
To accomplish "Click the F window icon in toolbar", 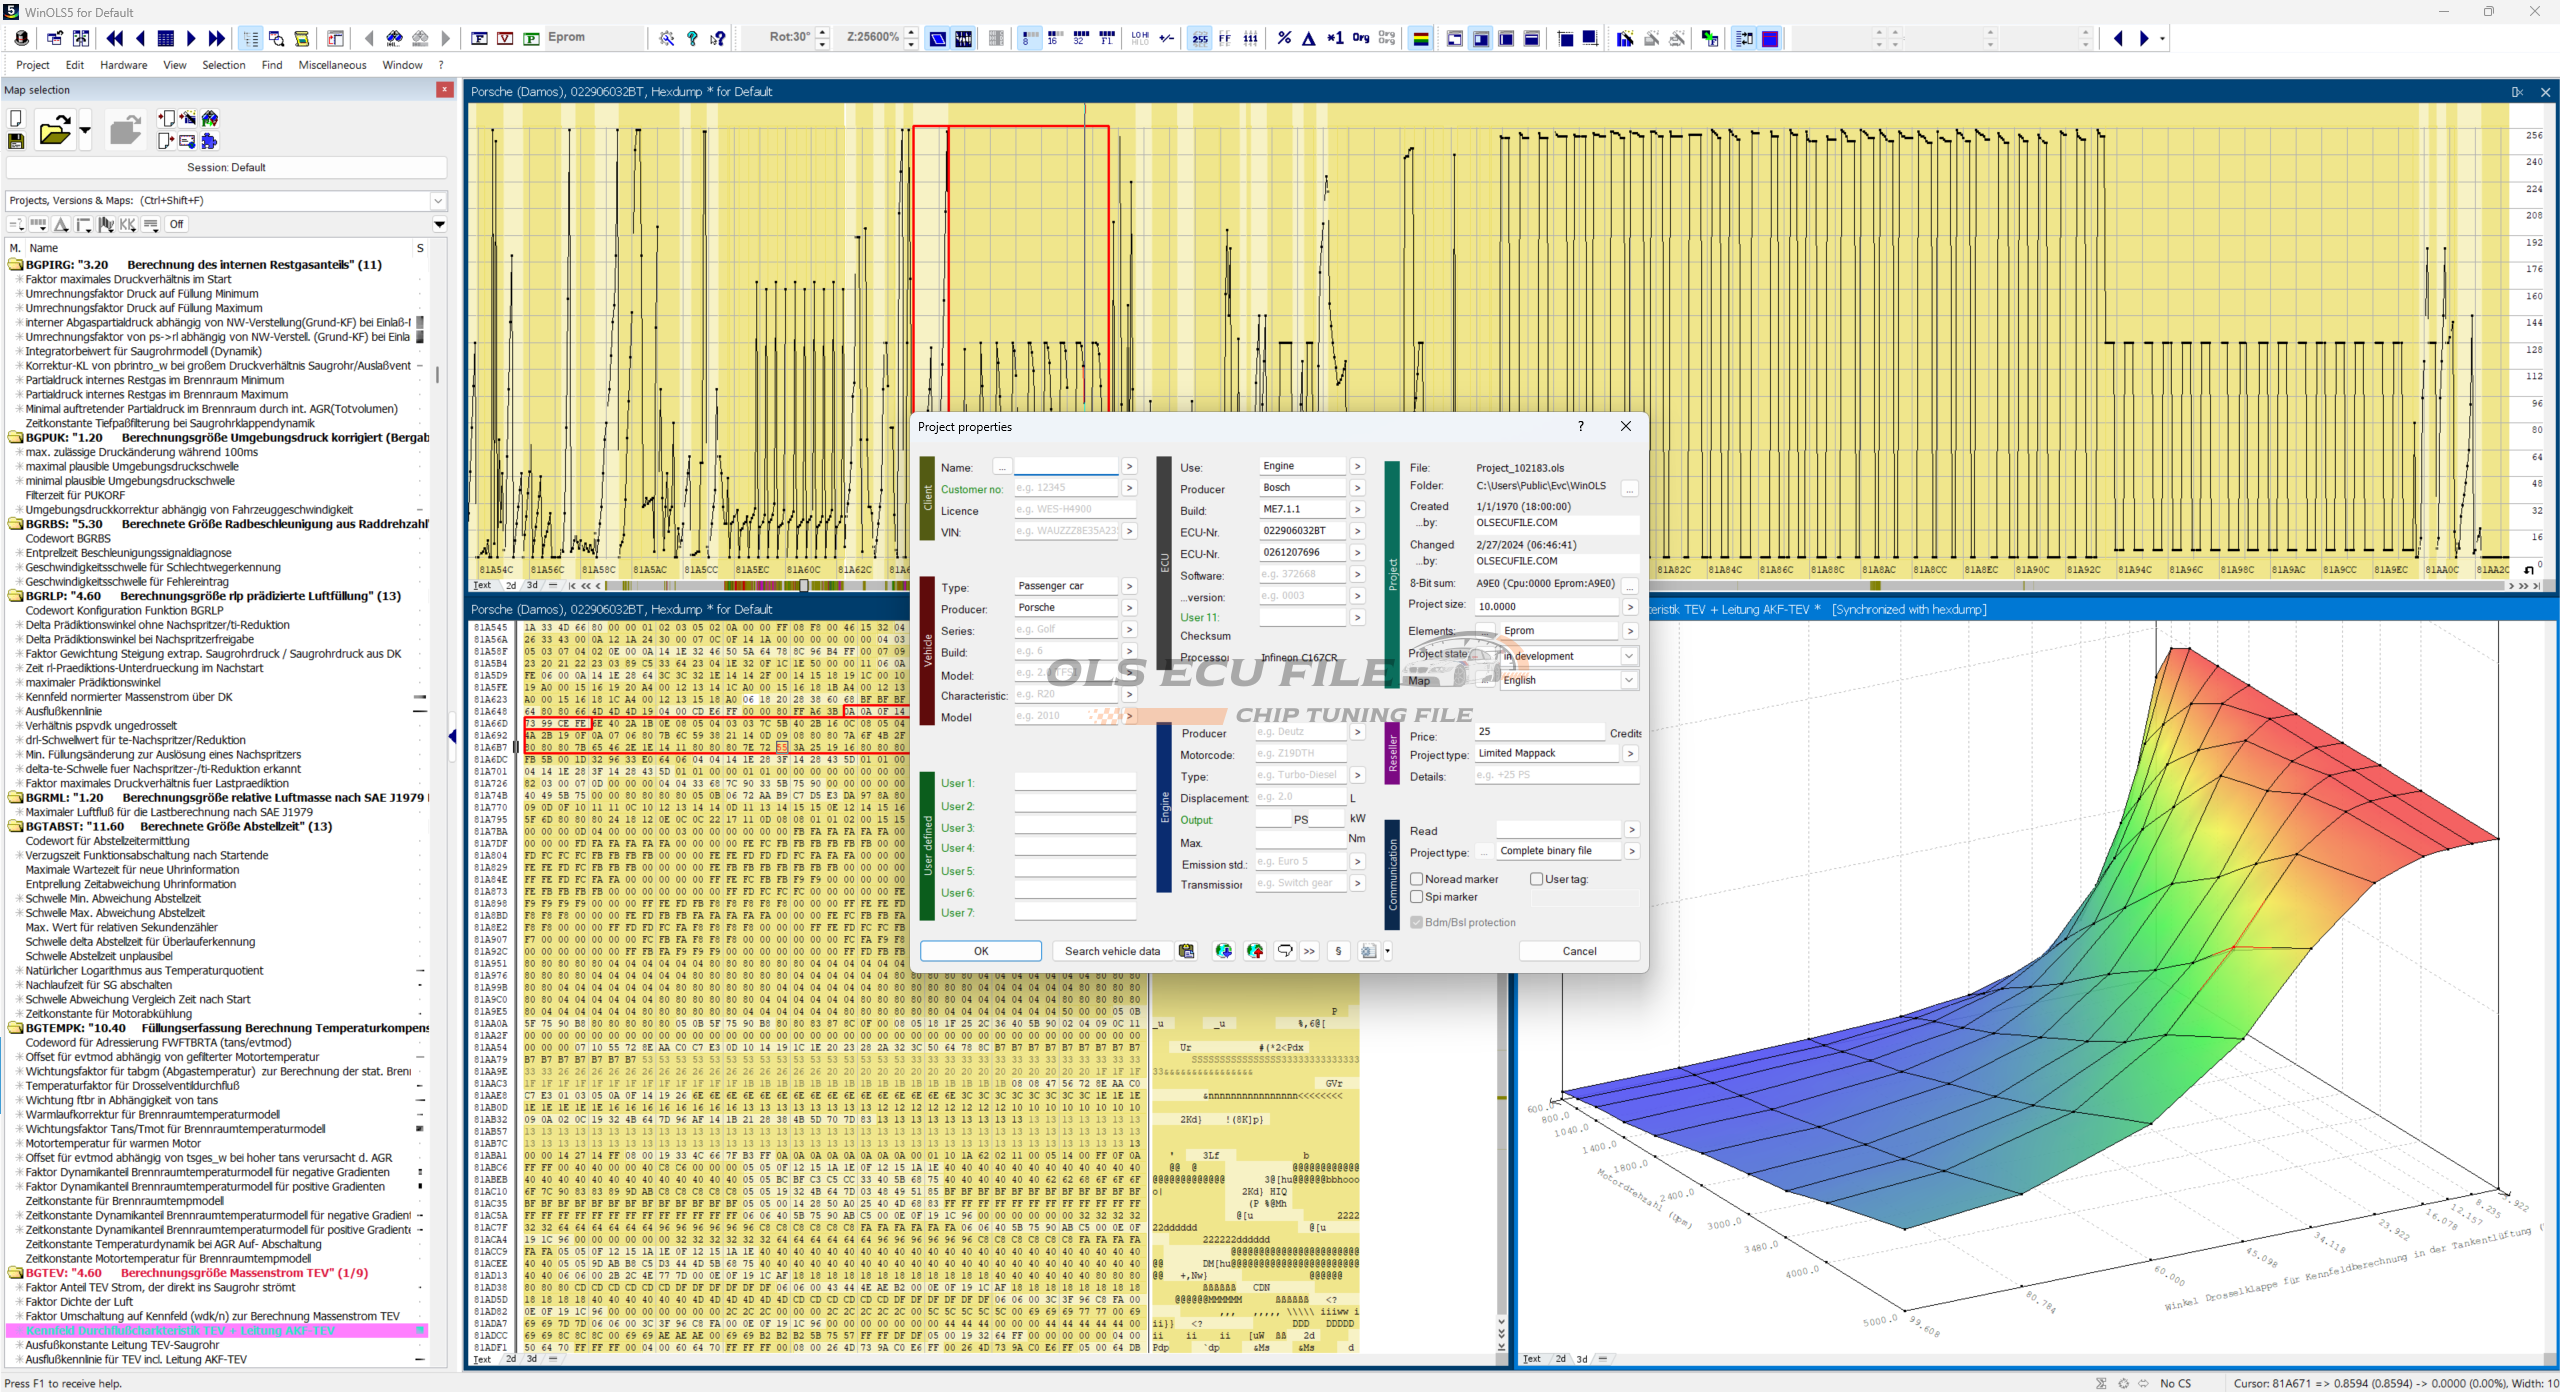I will (480, 38).
